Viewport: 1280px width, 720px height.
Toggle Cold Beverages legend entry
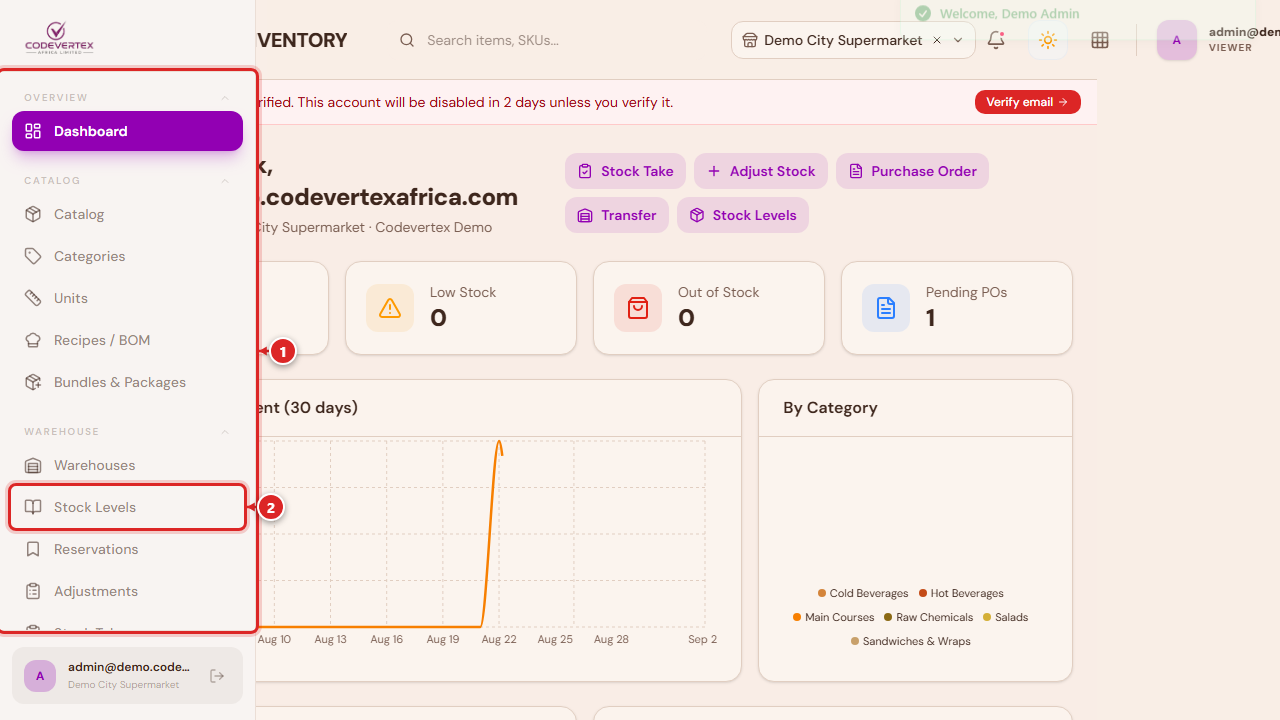point(863,593)
